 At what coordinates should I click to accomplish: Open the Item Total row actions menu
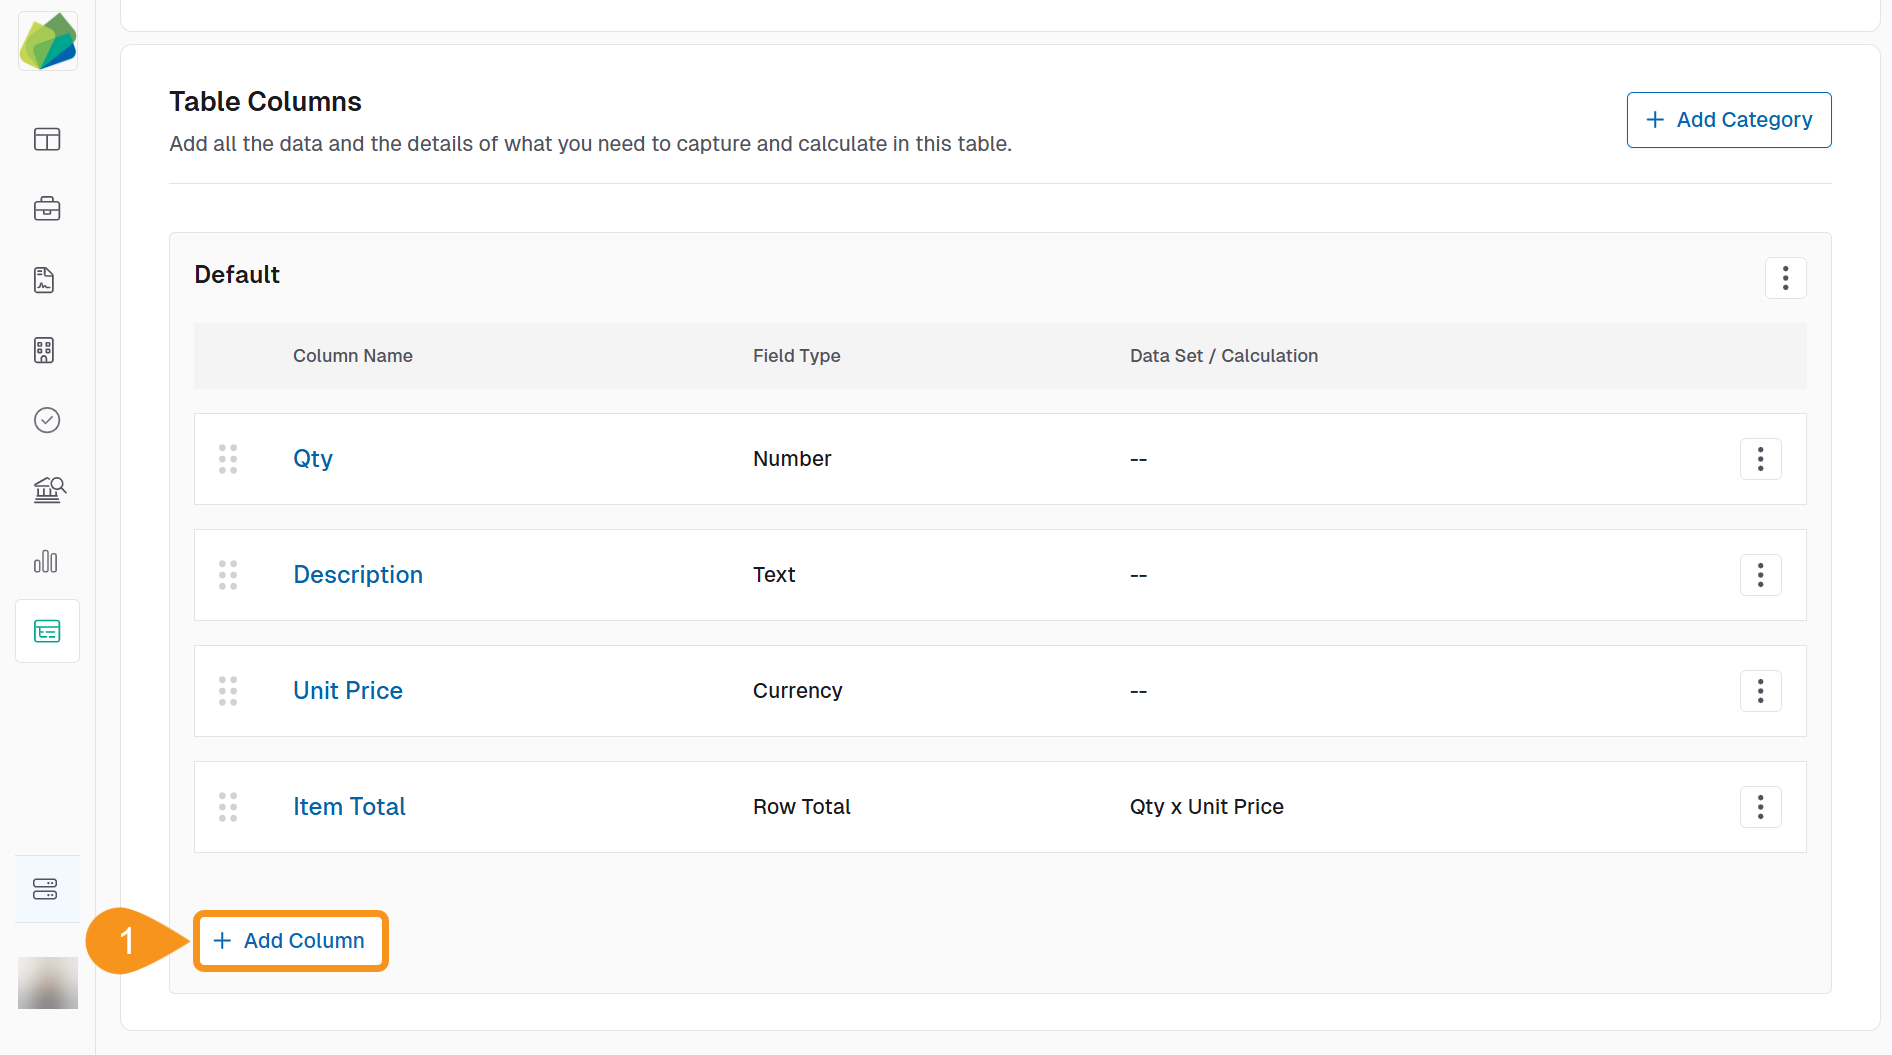click(x=1760, y=806)
